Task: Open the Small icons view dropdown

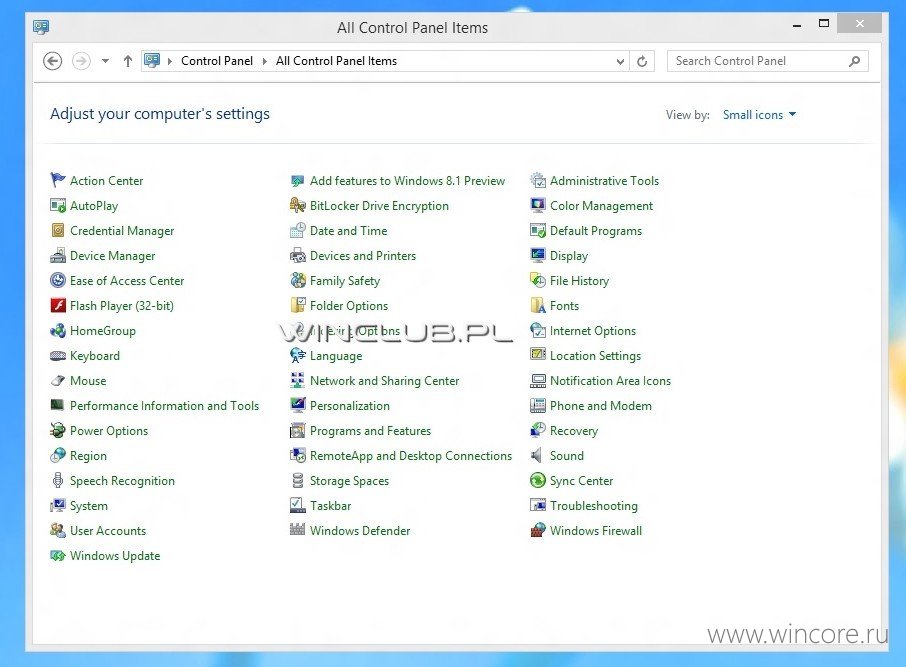Action: (759, 114)
